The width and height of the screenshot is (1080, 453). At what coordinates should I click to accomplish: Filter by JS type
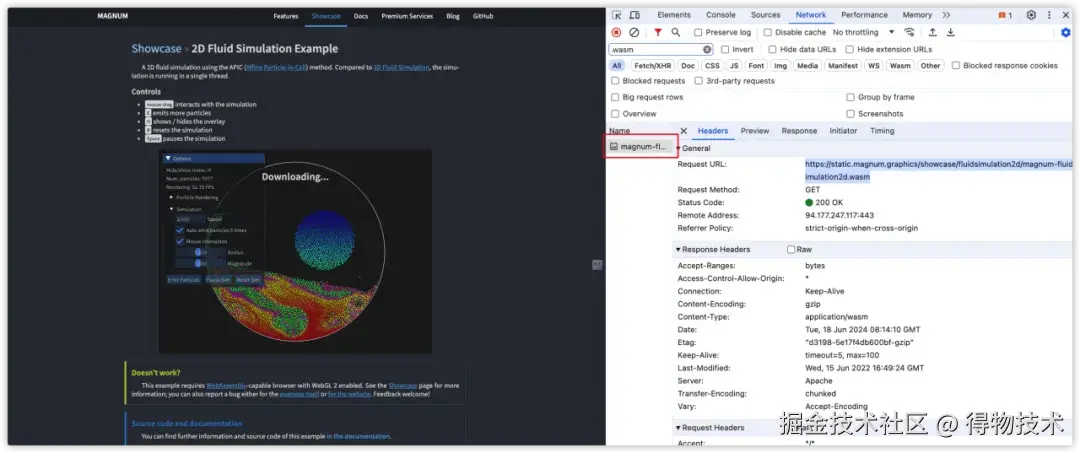point(734,65)
